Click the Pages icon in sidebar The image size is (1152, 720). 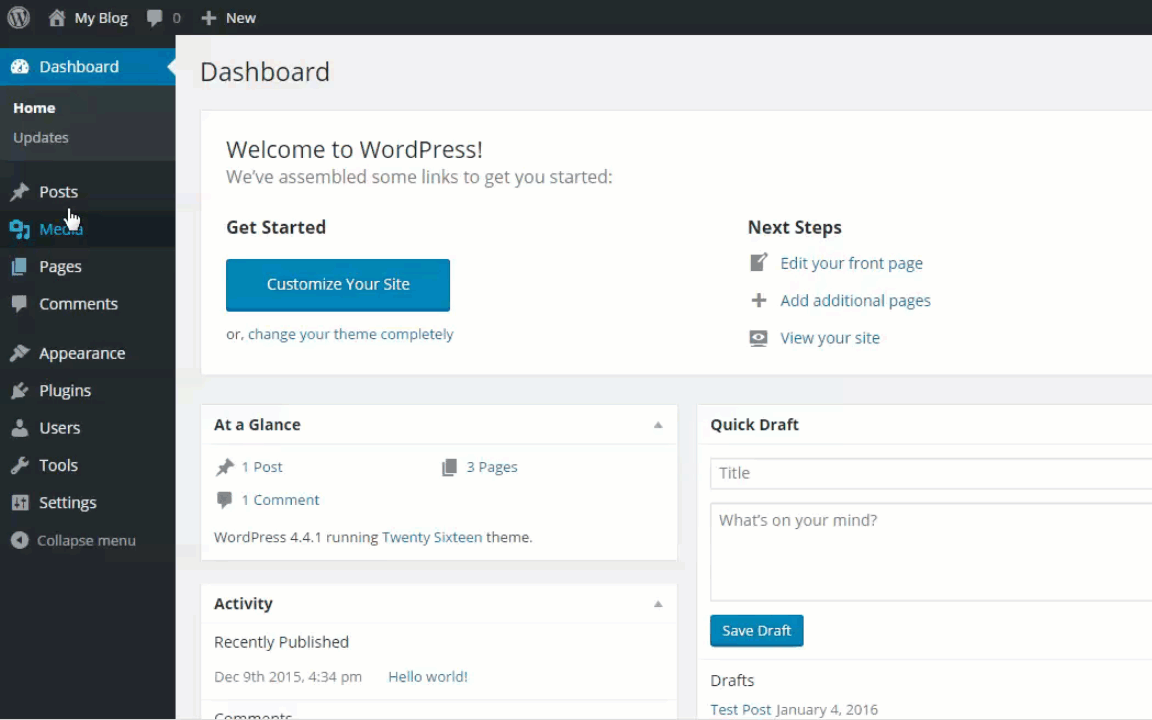[x=20, y=267]
